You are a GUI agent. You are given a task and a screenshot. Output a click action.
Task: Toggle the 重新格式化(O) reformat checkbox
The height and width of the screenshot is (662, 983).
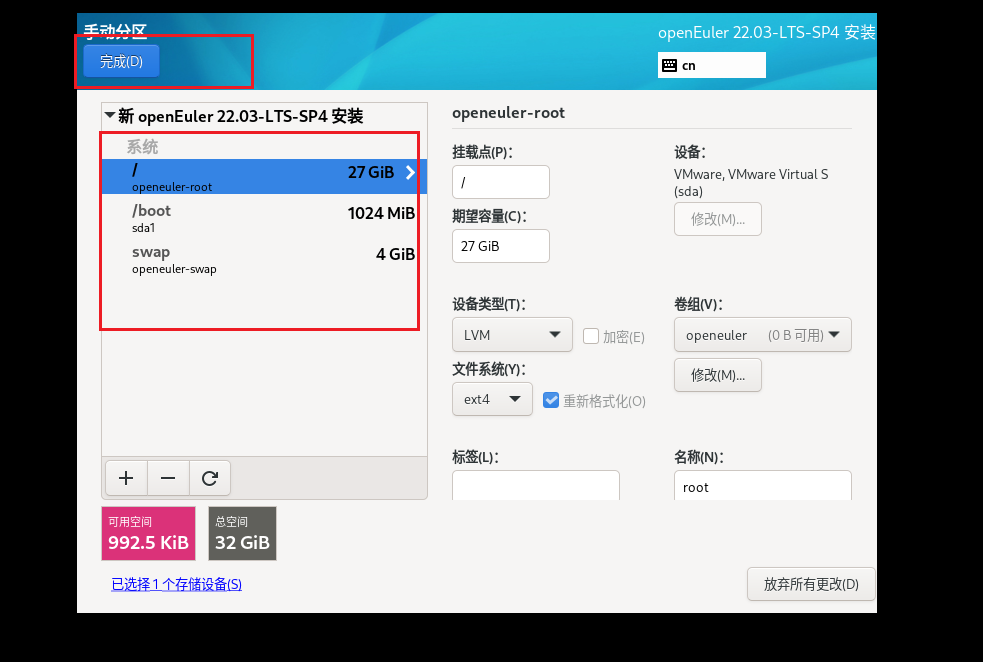click(x=551, y=400)
